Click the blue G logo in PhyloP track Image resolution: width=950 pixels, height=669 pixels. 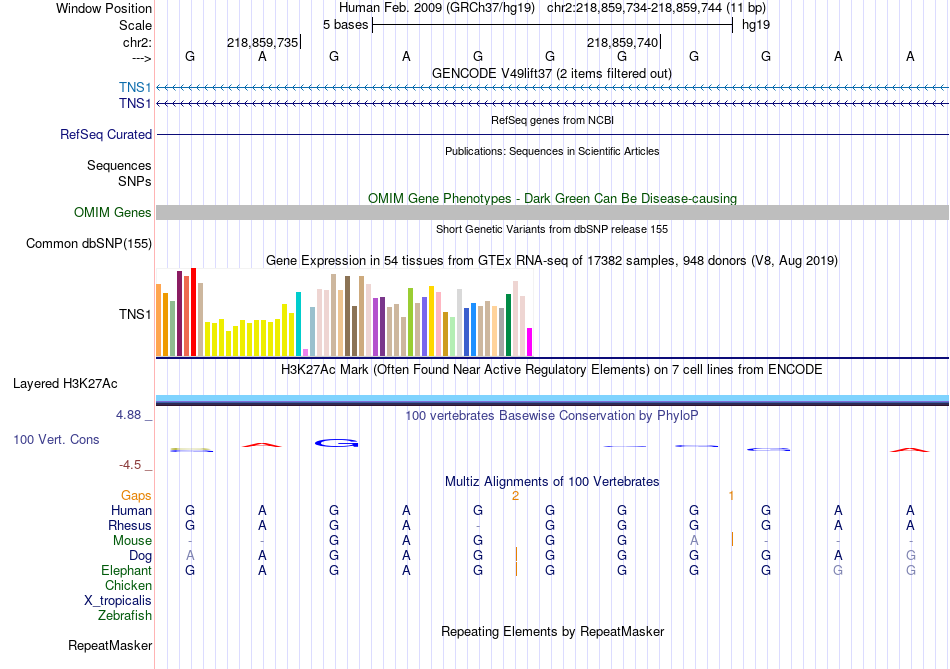(337, 444)
